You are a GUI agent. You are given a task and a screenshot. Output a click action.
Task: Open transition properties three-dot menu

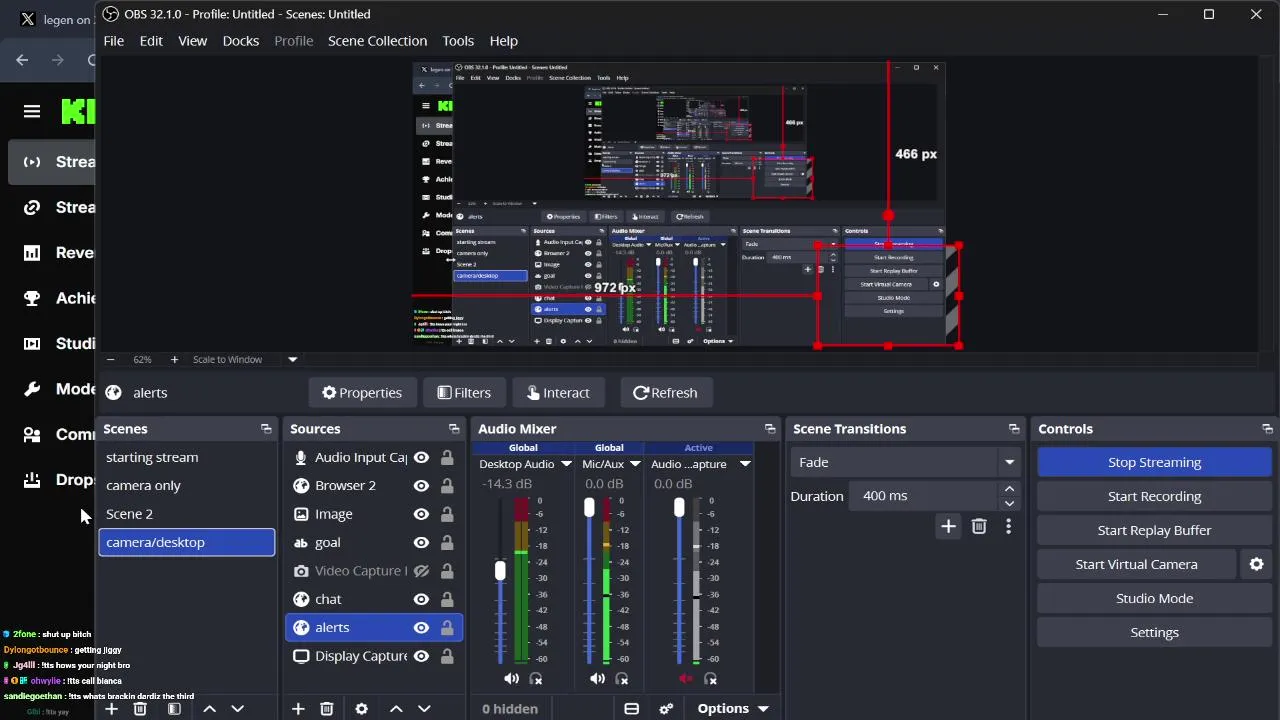[x=1008, y=526]
